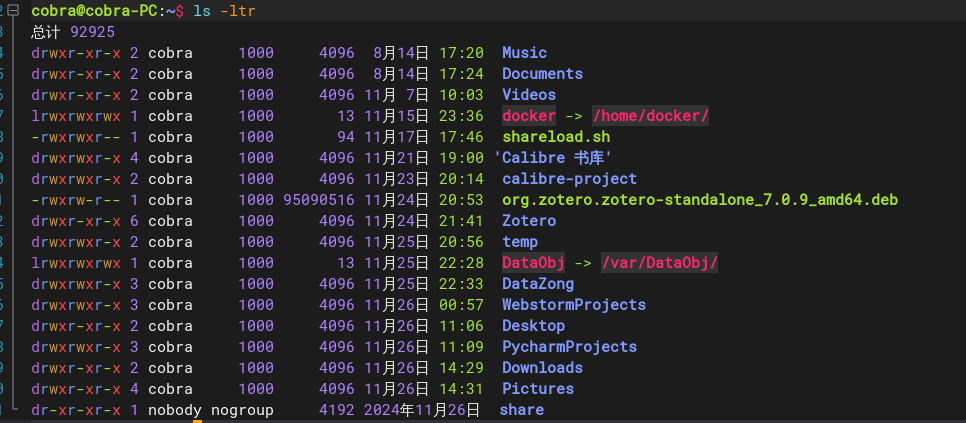Select the share directory entry
The width and height of the screenshot is (966, 423).
(x=522, y=409)
